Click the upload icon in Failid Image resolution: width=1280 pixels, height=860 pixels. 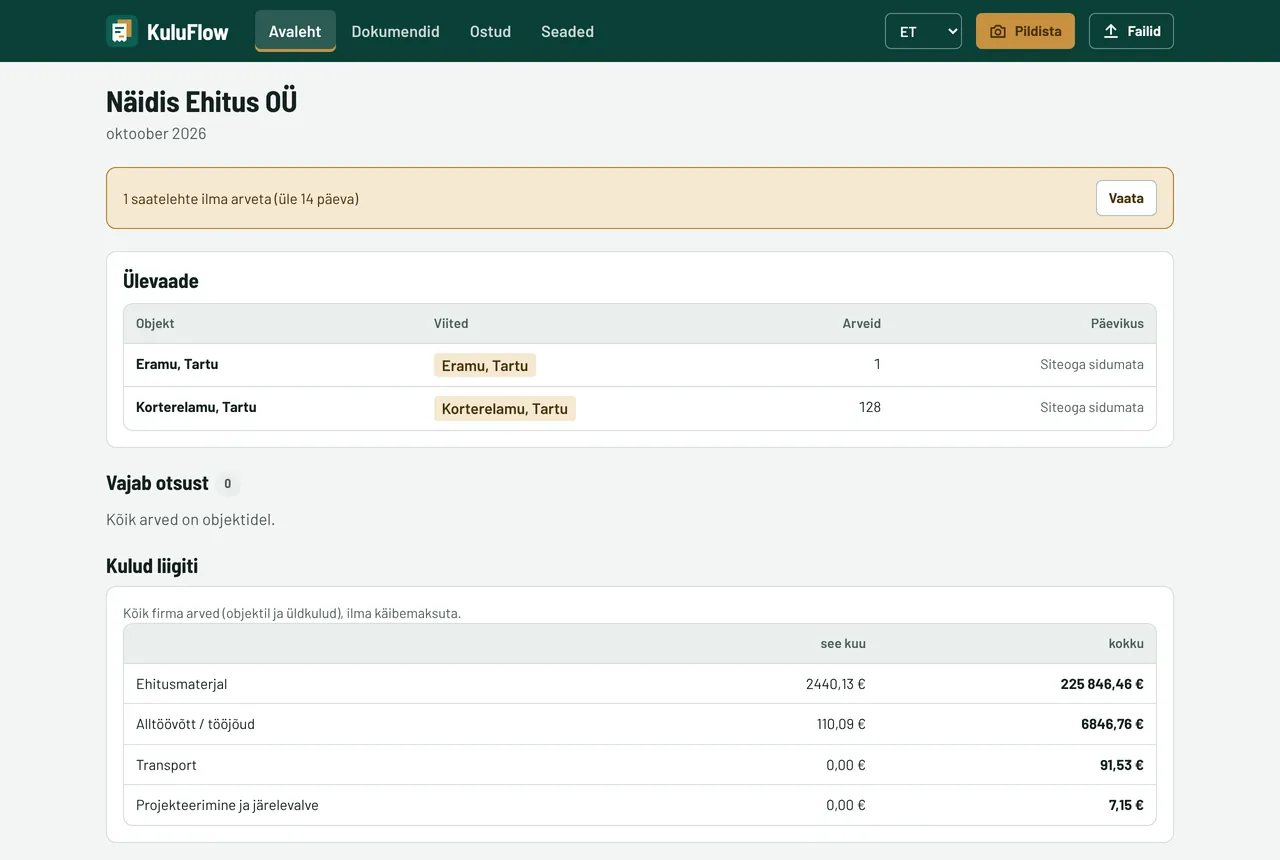(1111, 31)
